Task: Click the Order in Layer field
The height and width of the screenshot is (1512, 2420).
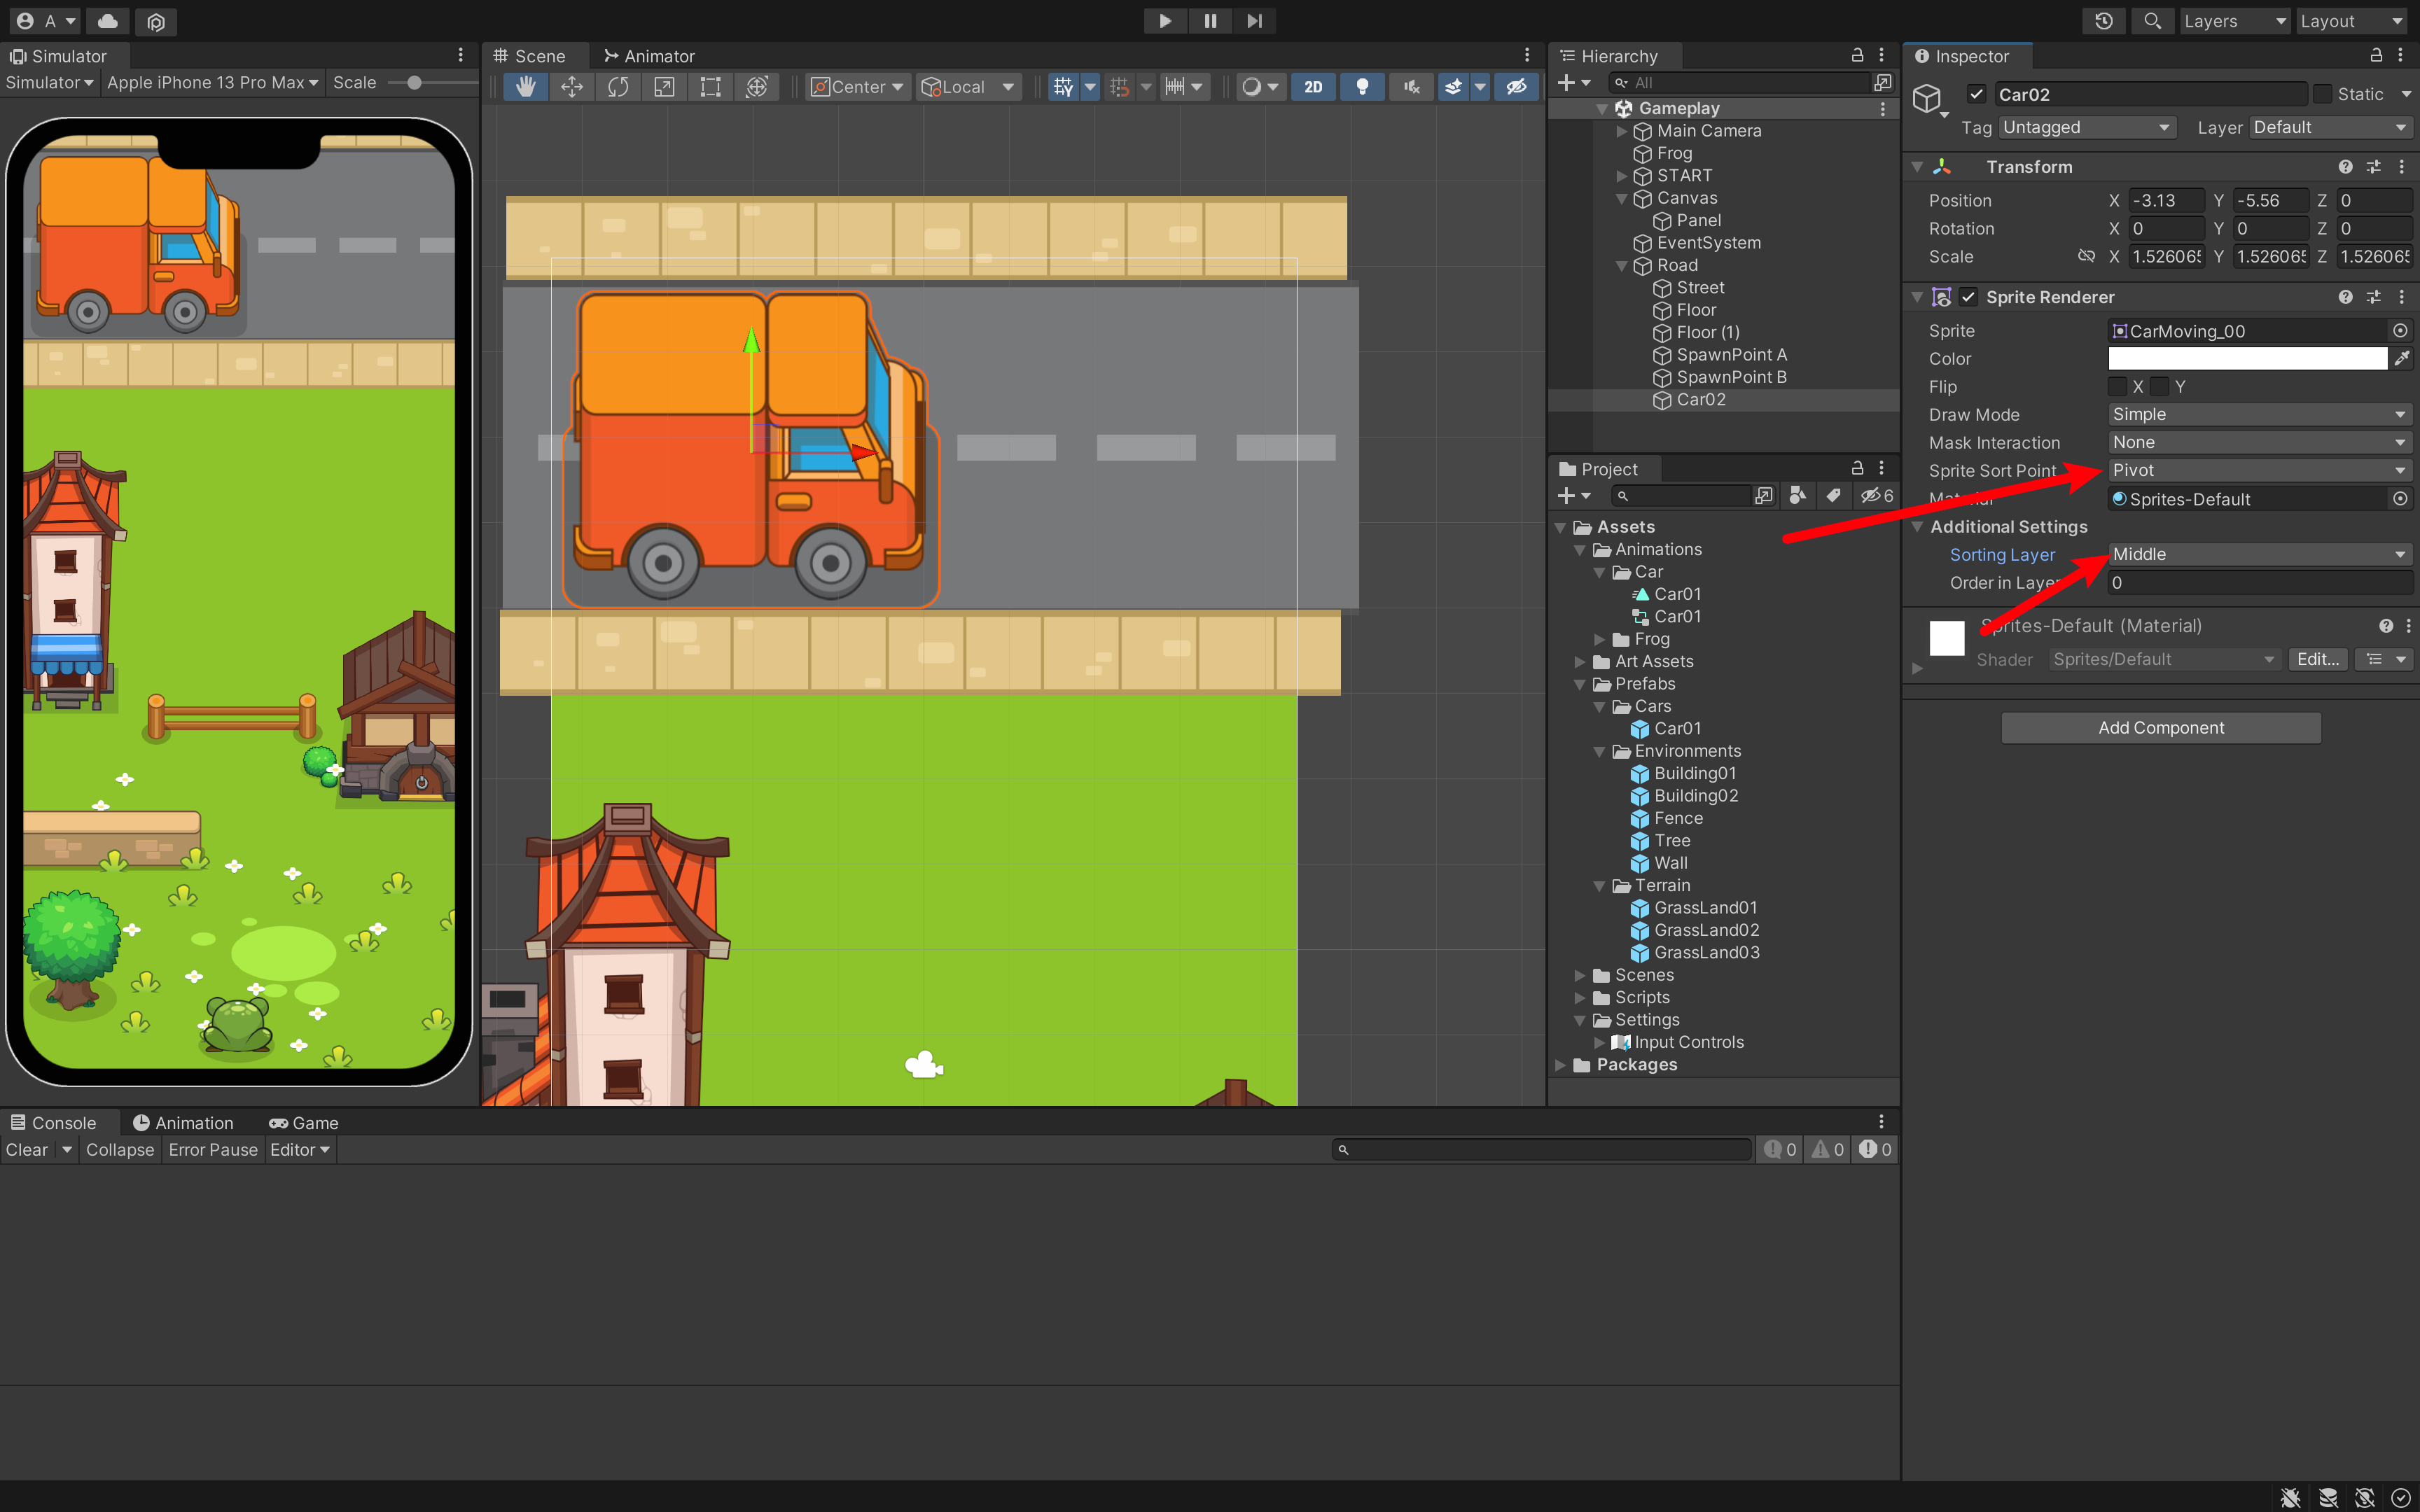Action: (x=2260, y=582)
